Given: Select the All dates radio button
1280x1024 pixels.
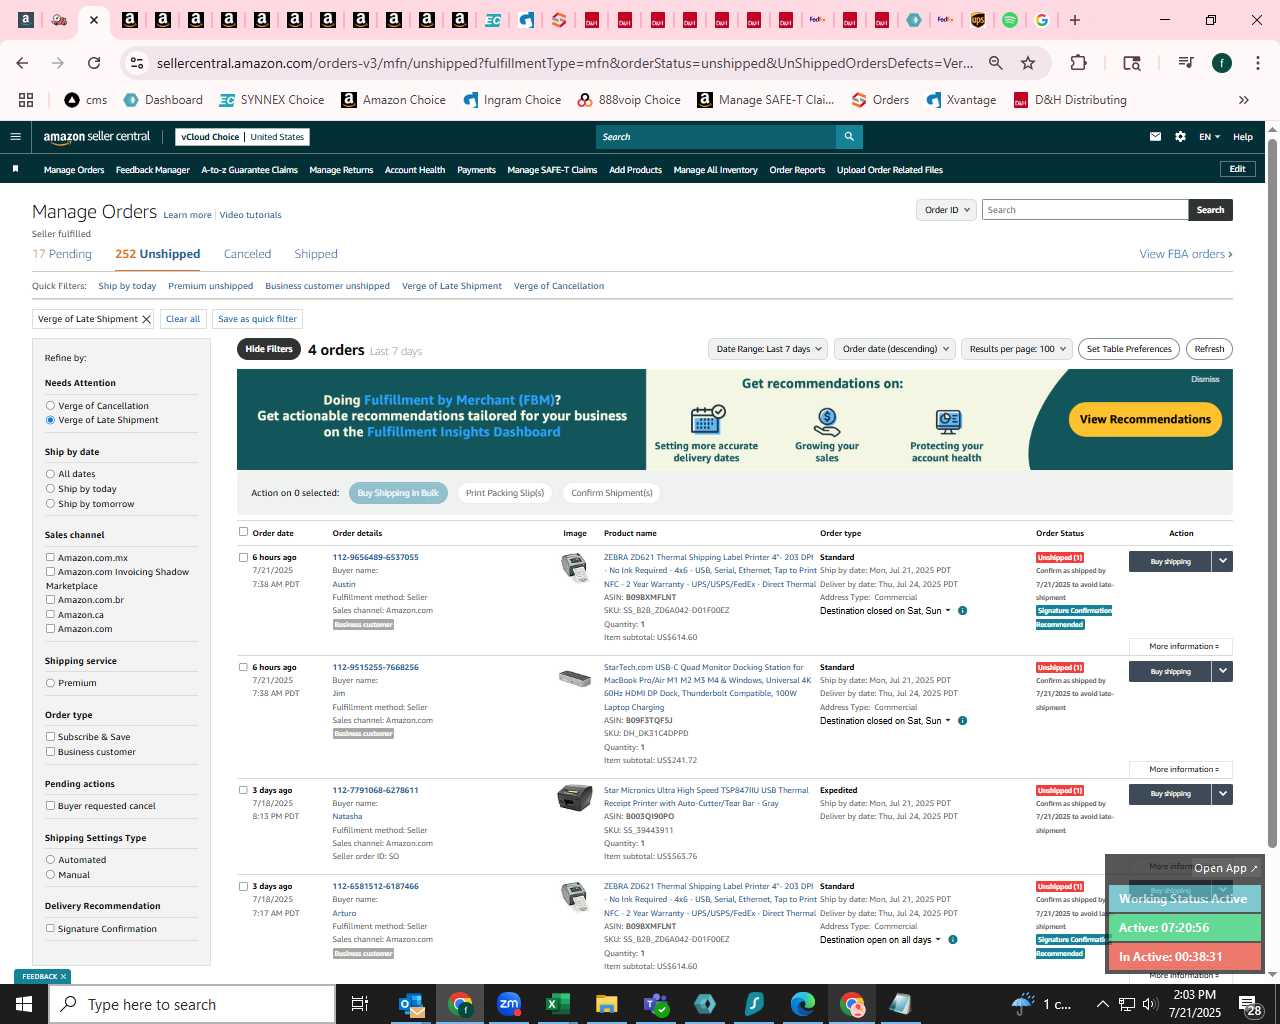Looking at the screenshot, I should point(50,474).
